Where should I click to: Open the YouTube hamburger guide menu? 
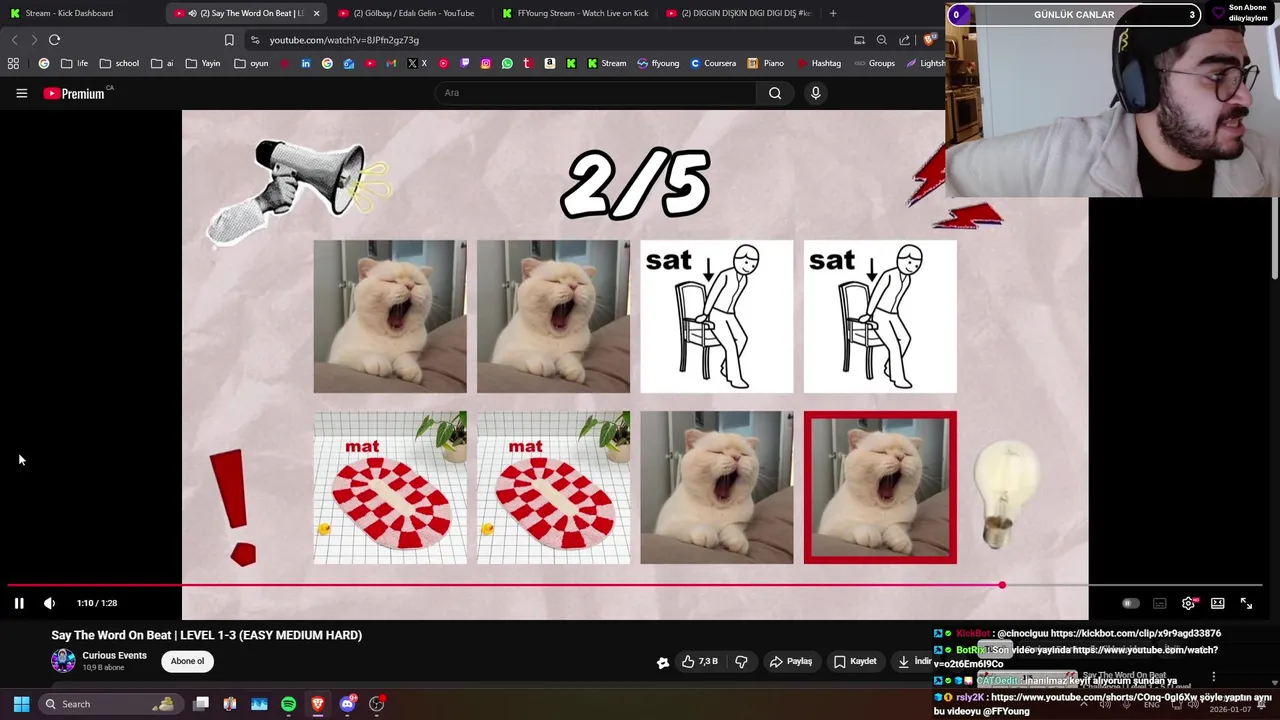pos(21,93)
